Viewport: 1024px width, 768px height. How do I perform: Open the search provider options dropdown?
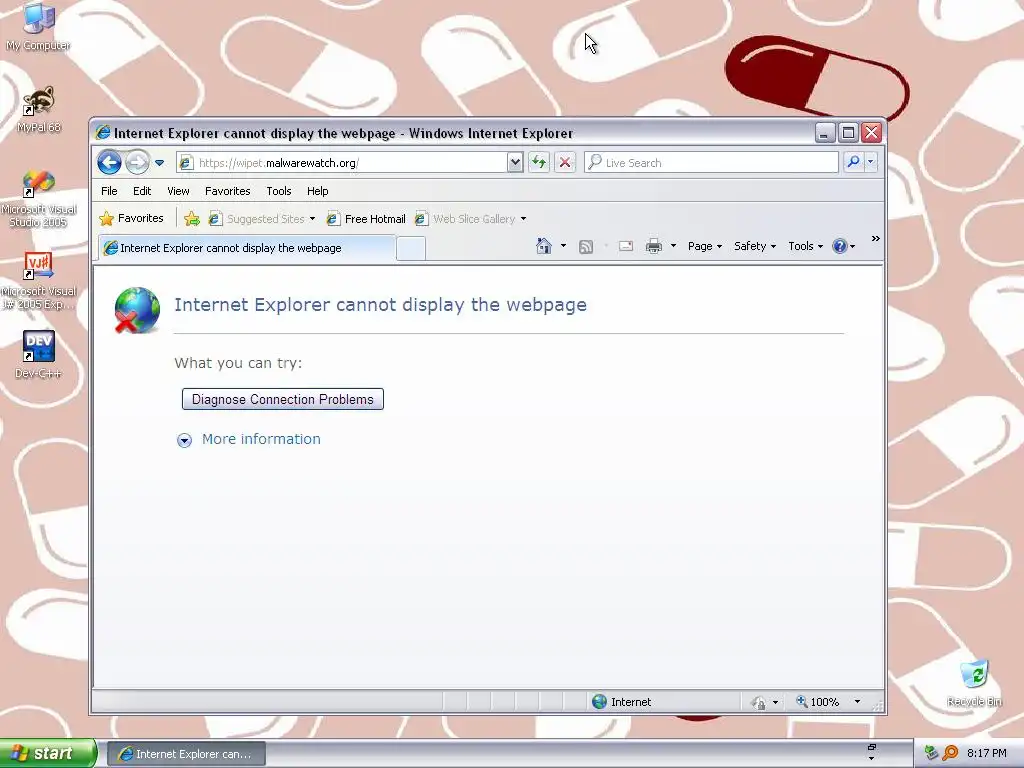[871, 162]
